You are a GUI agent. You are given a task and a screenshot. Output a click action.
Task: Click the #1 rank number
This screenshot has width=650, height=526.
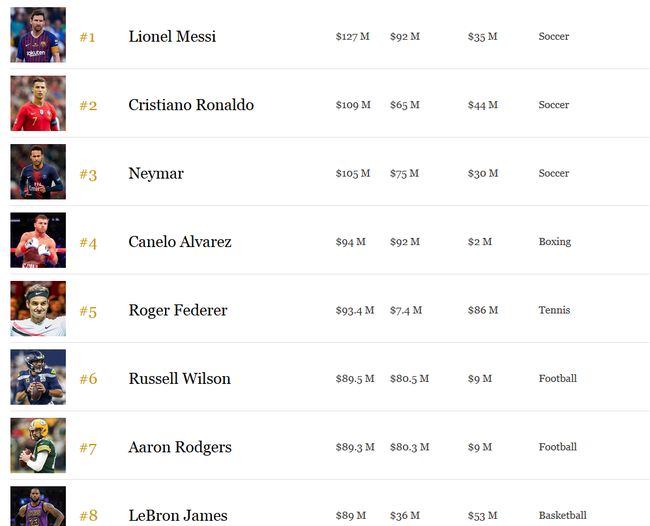click(88, 38)
